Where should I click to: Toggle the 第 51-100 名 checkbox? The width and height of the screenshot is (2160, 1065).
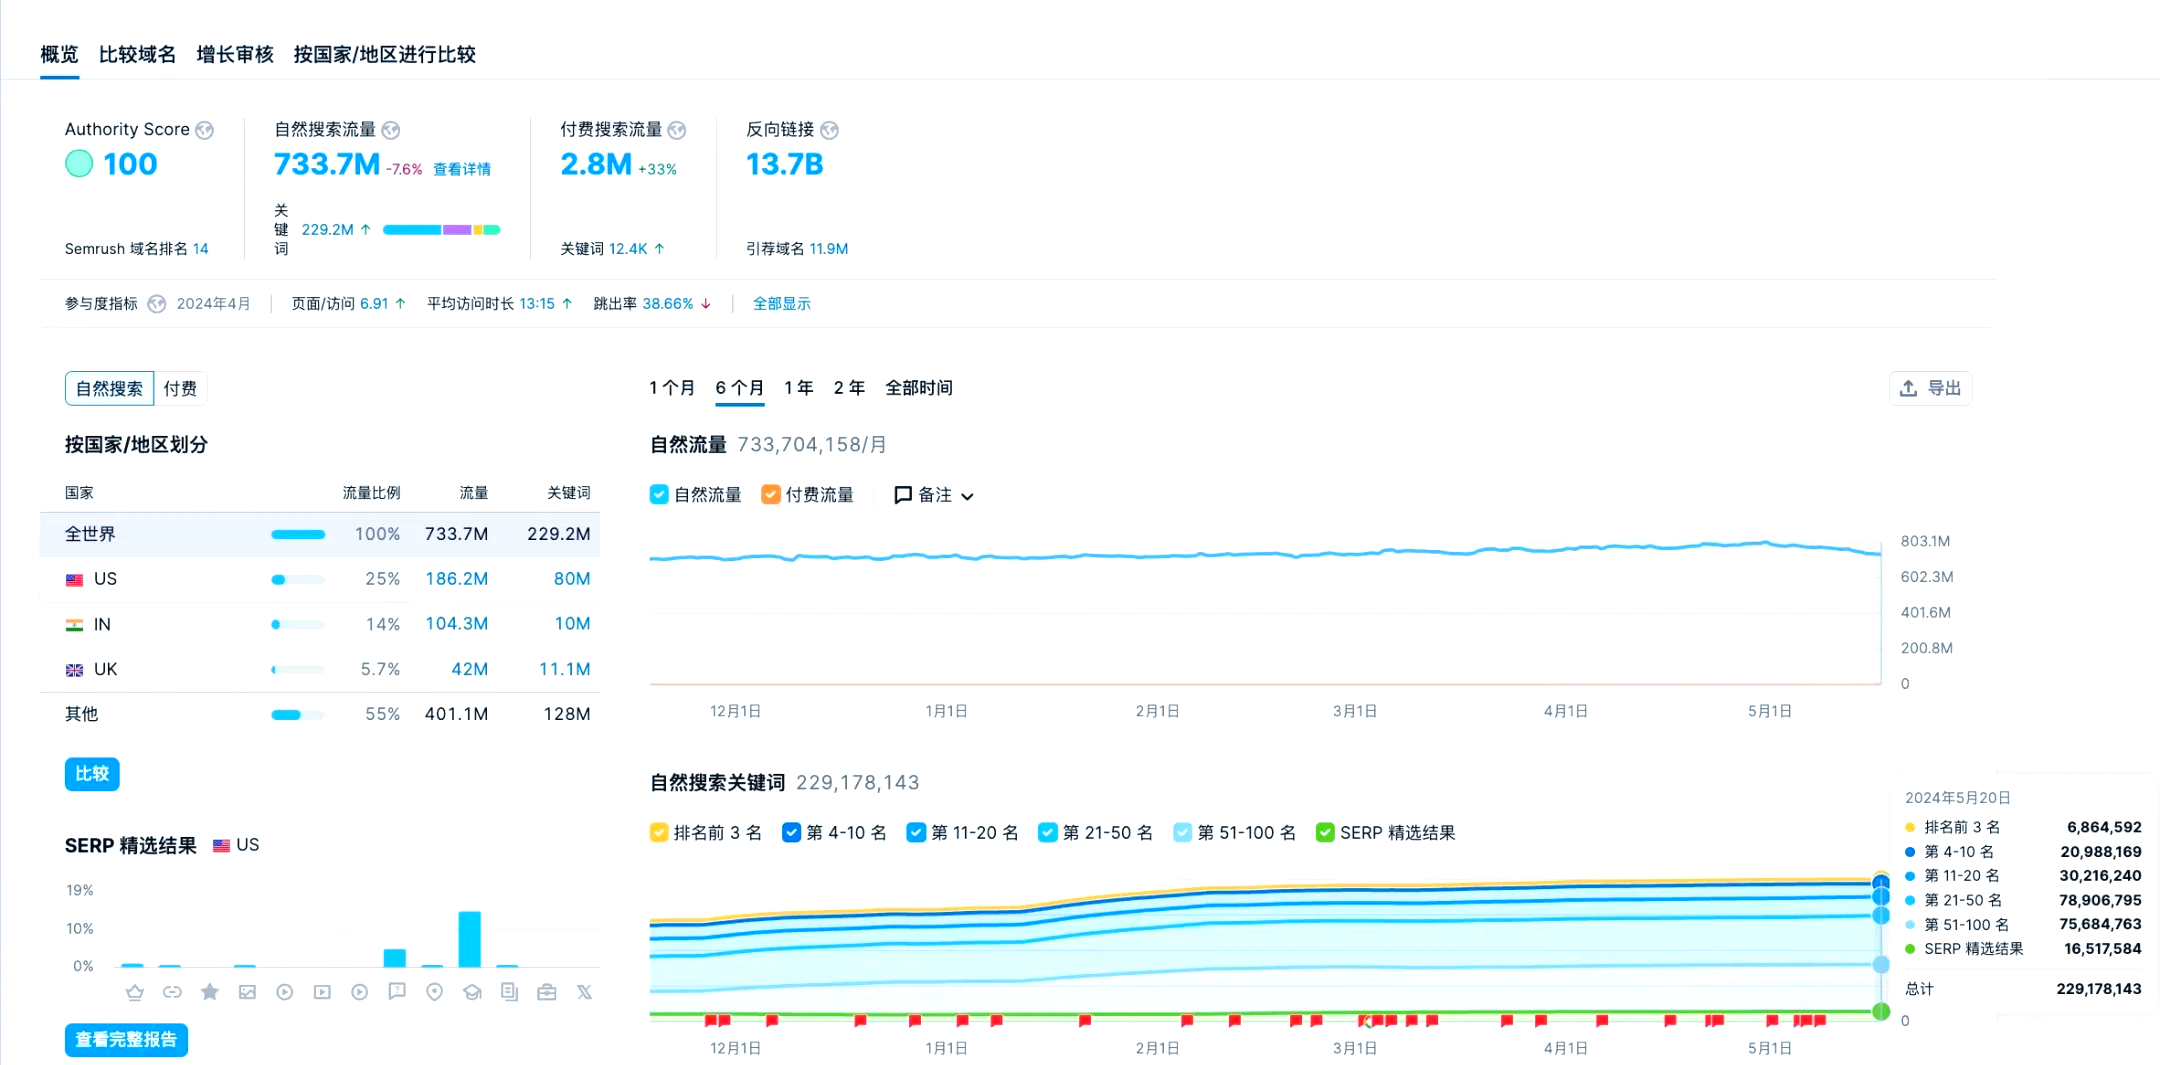coord(1182,833)
